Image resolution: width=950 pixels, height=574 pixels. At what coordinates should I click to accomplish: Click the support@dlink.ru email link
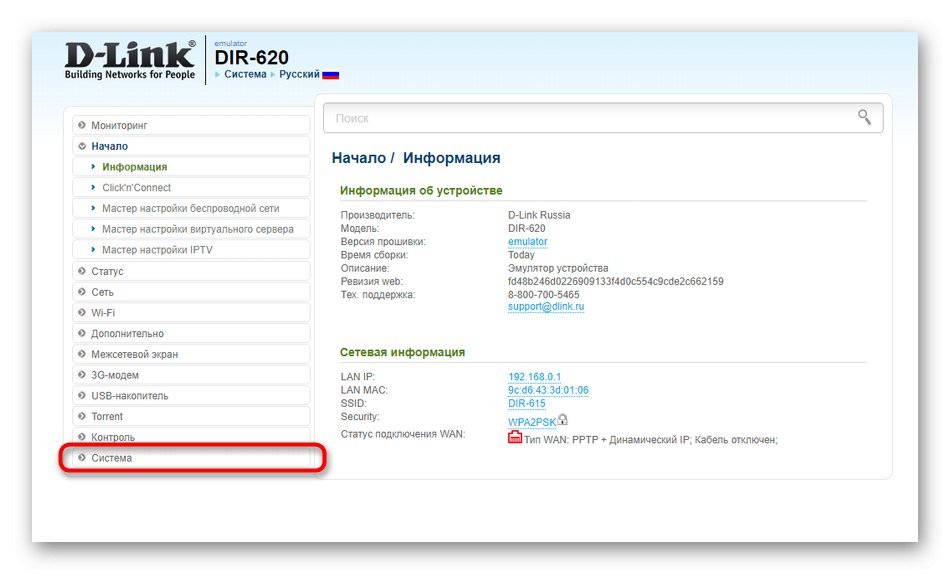[x=546, y=306]
